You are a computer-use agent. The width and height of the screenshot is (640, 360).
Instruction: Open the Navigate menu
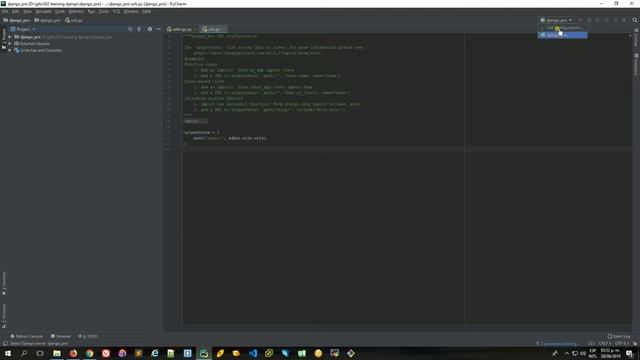(x=43, y=12)
